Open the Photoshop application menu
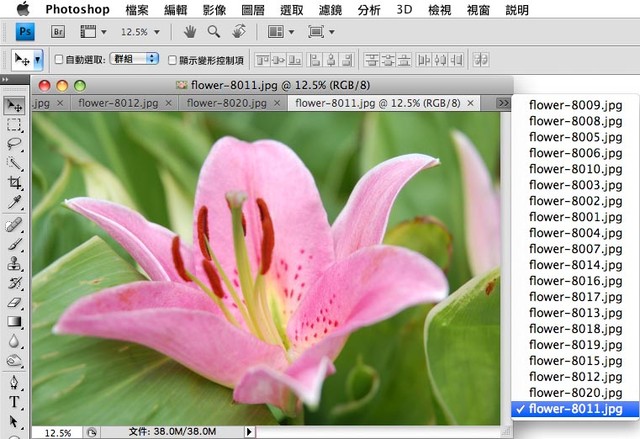 (78, 9)
